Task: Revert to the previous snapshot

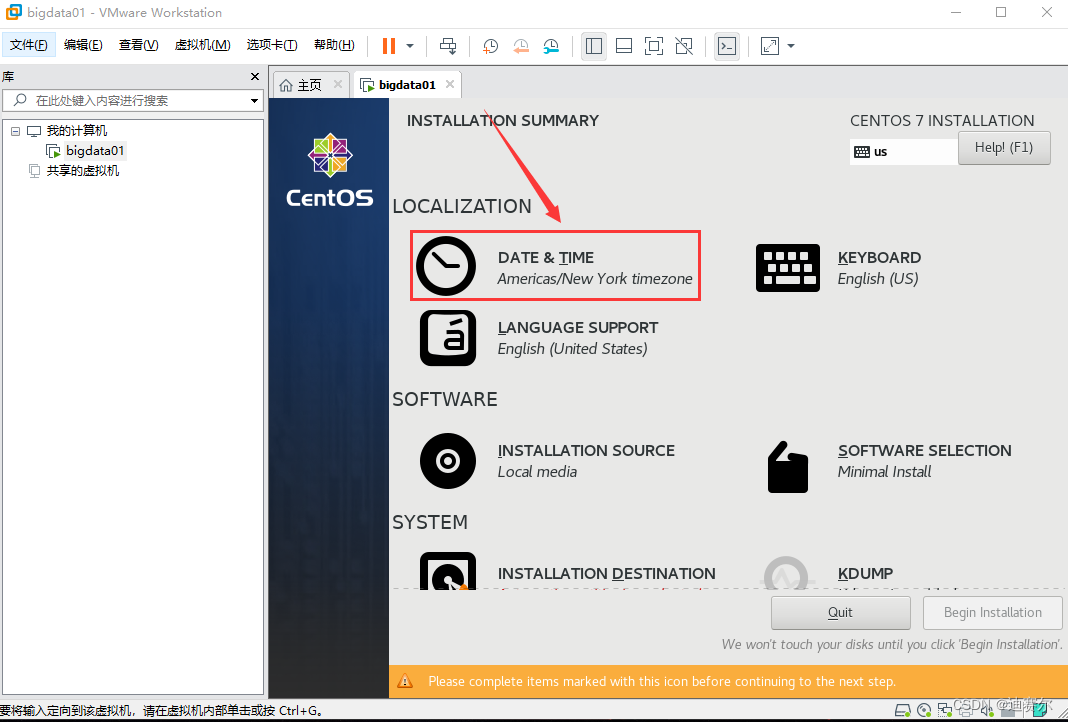Action: pyautogui.click(x=521, y=46)
